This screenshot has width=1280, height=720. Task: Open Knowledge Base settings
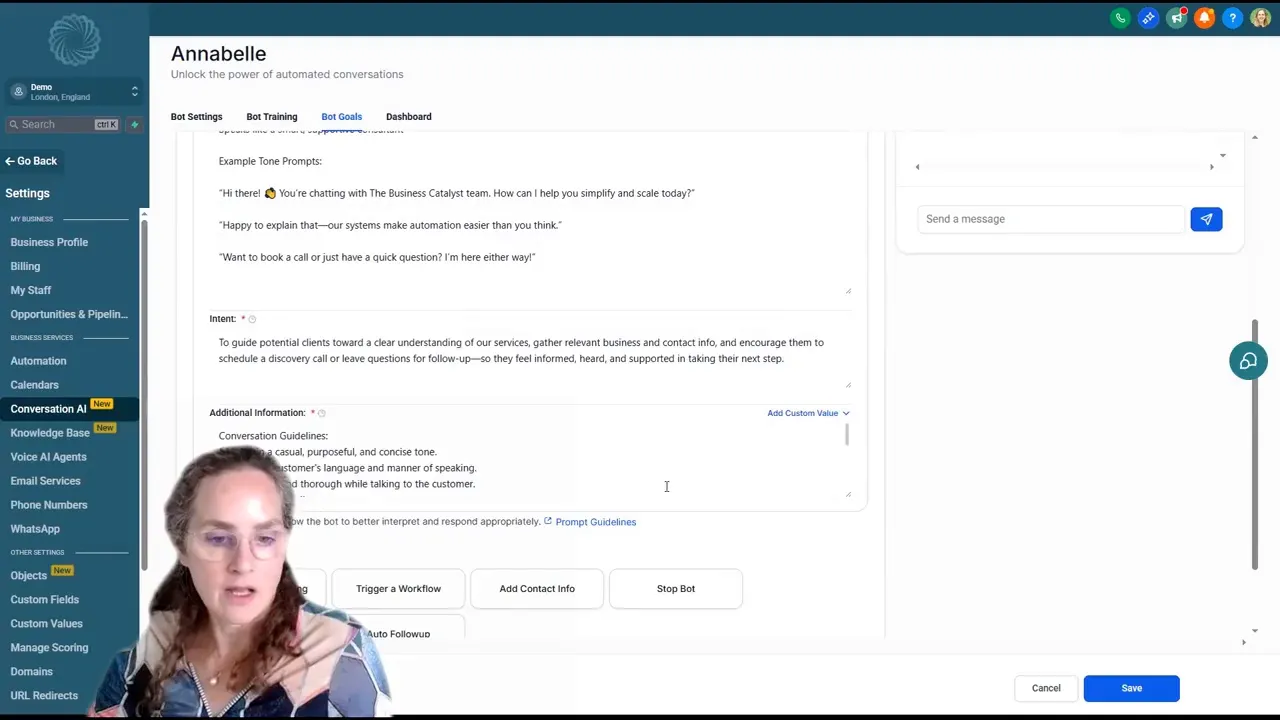[x=50, y=433]
